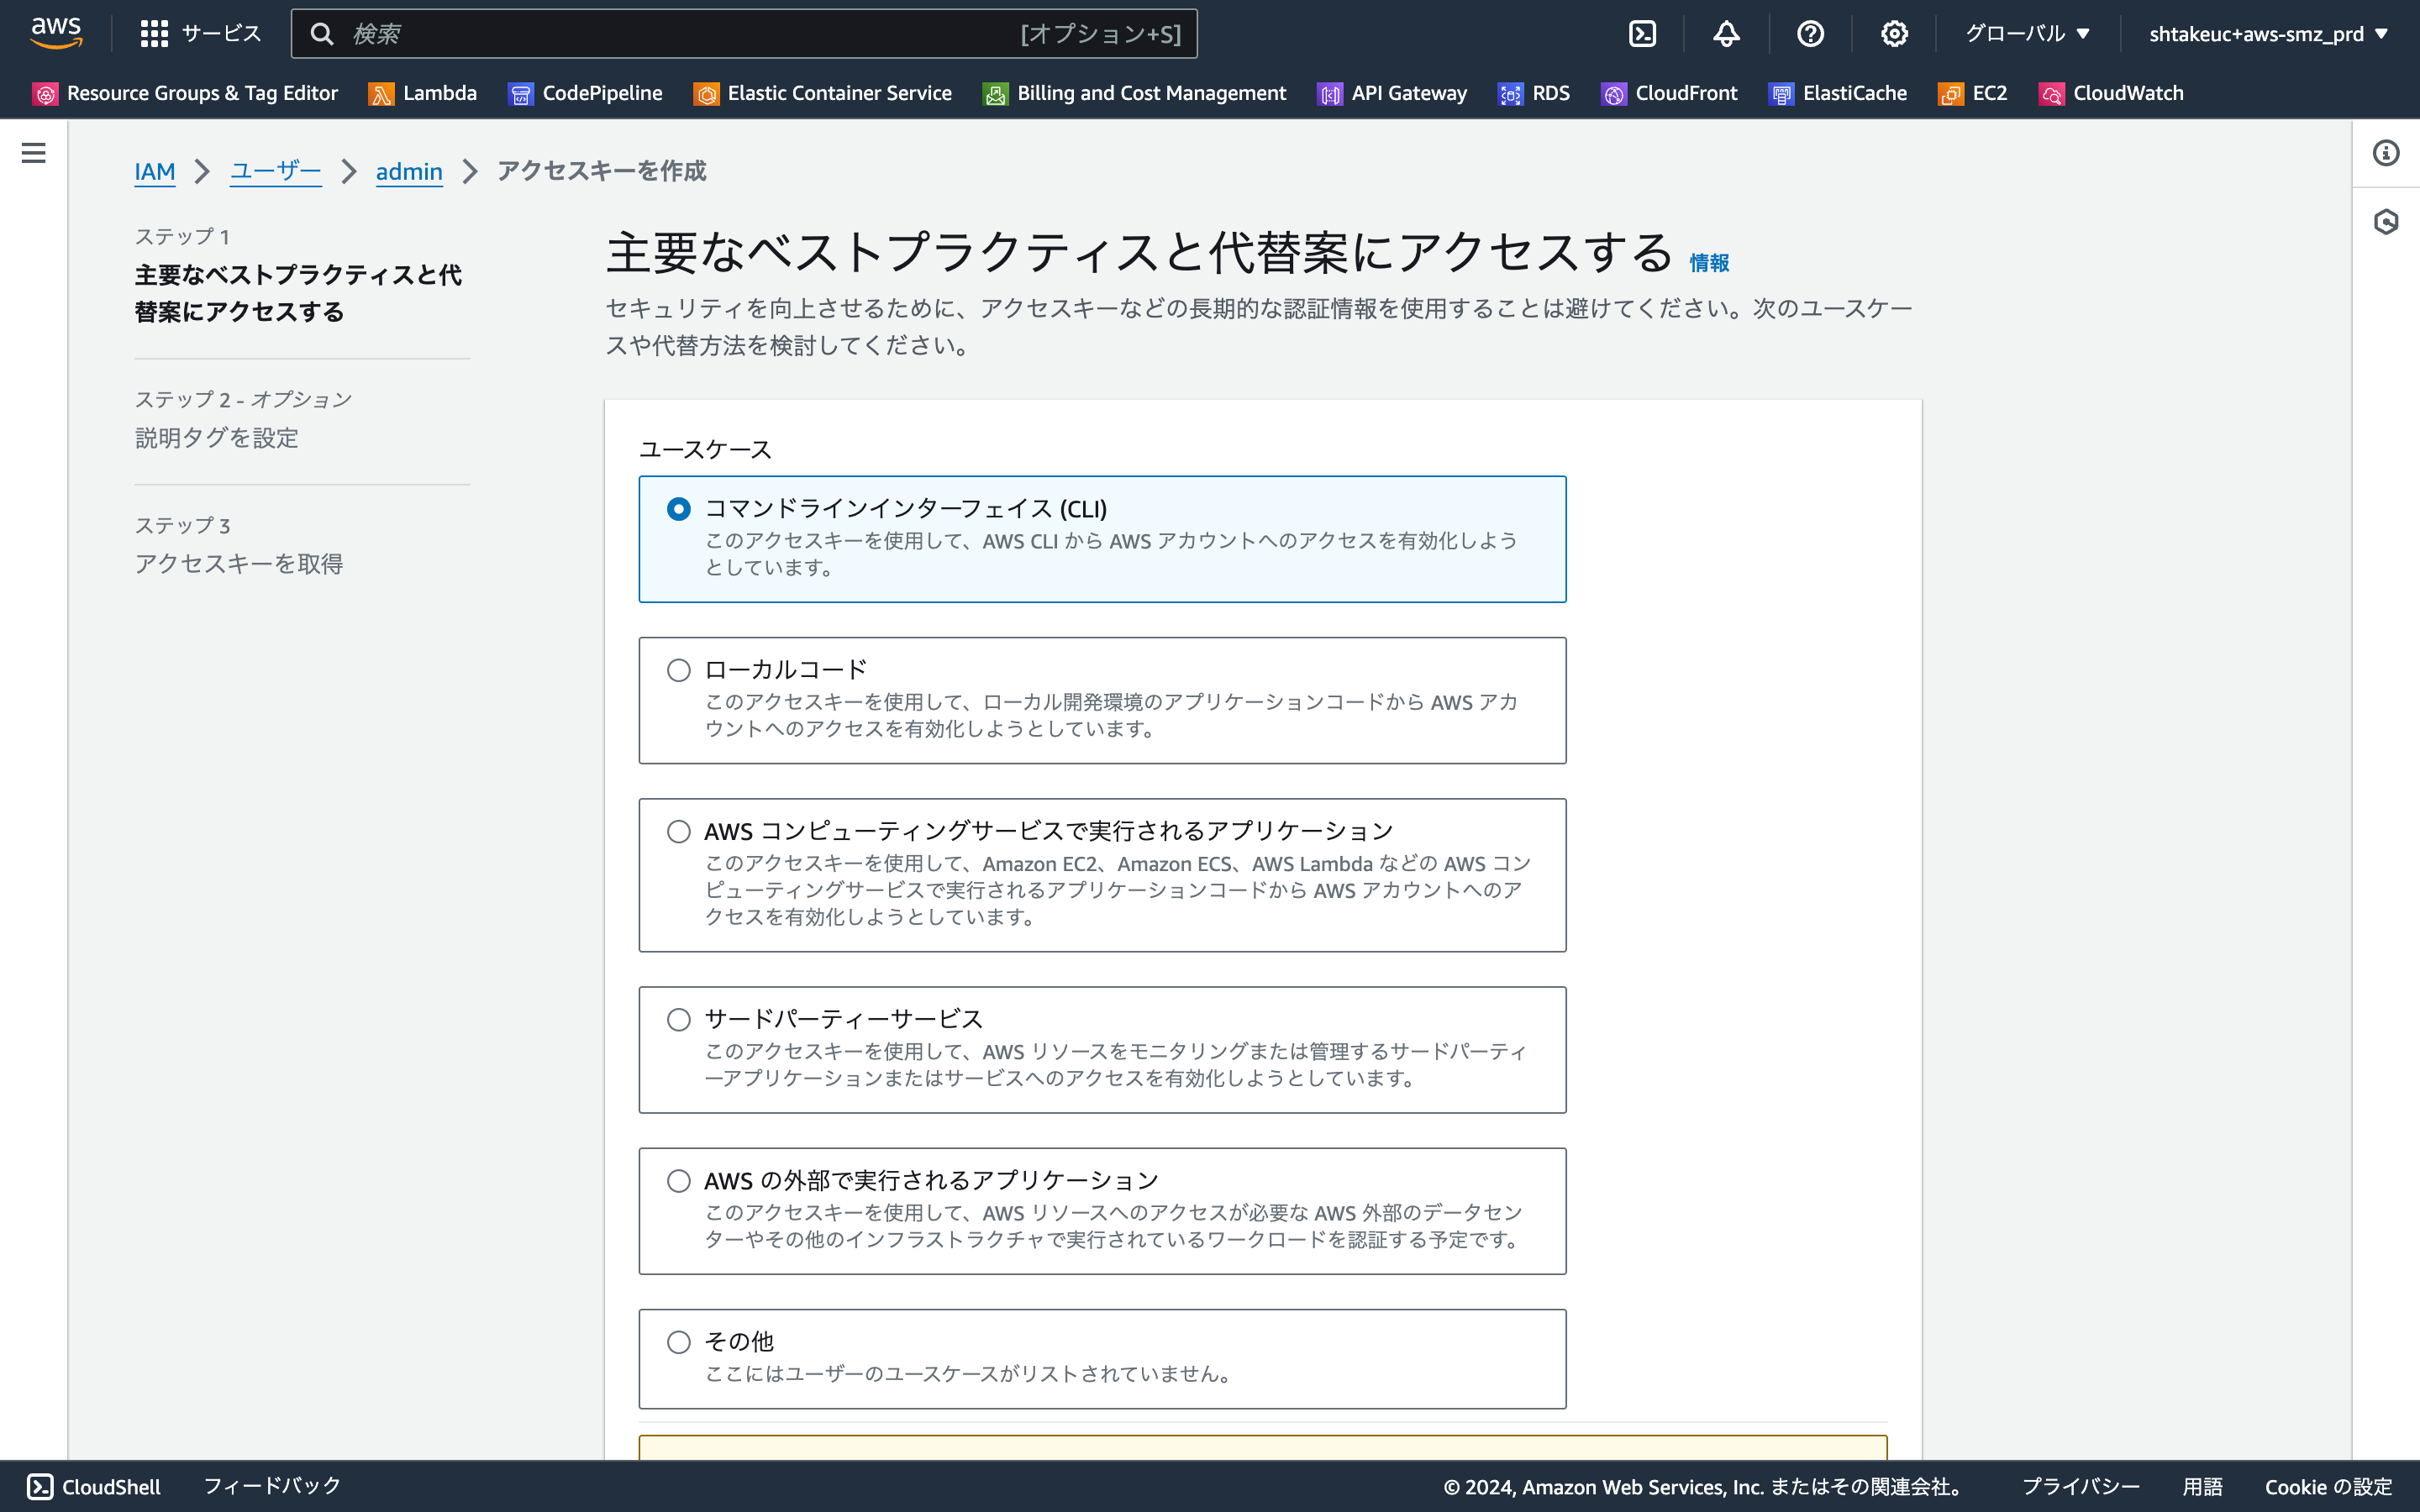Open the shtakeuc+aws-smz_prd account dropdown

click(x=2267, y=34)
